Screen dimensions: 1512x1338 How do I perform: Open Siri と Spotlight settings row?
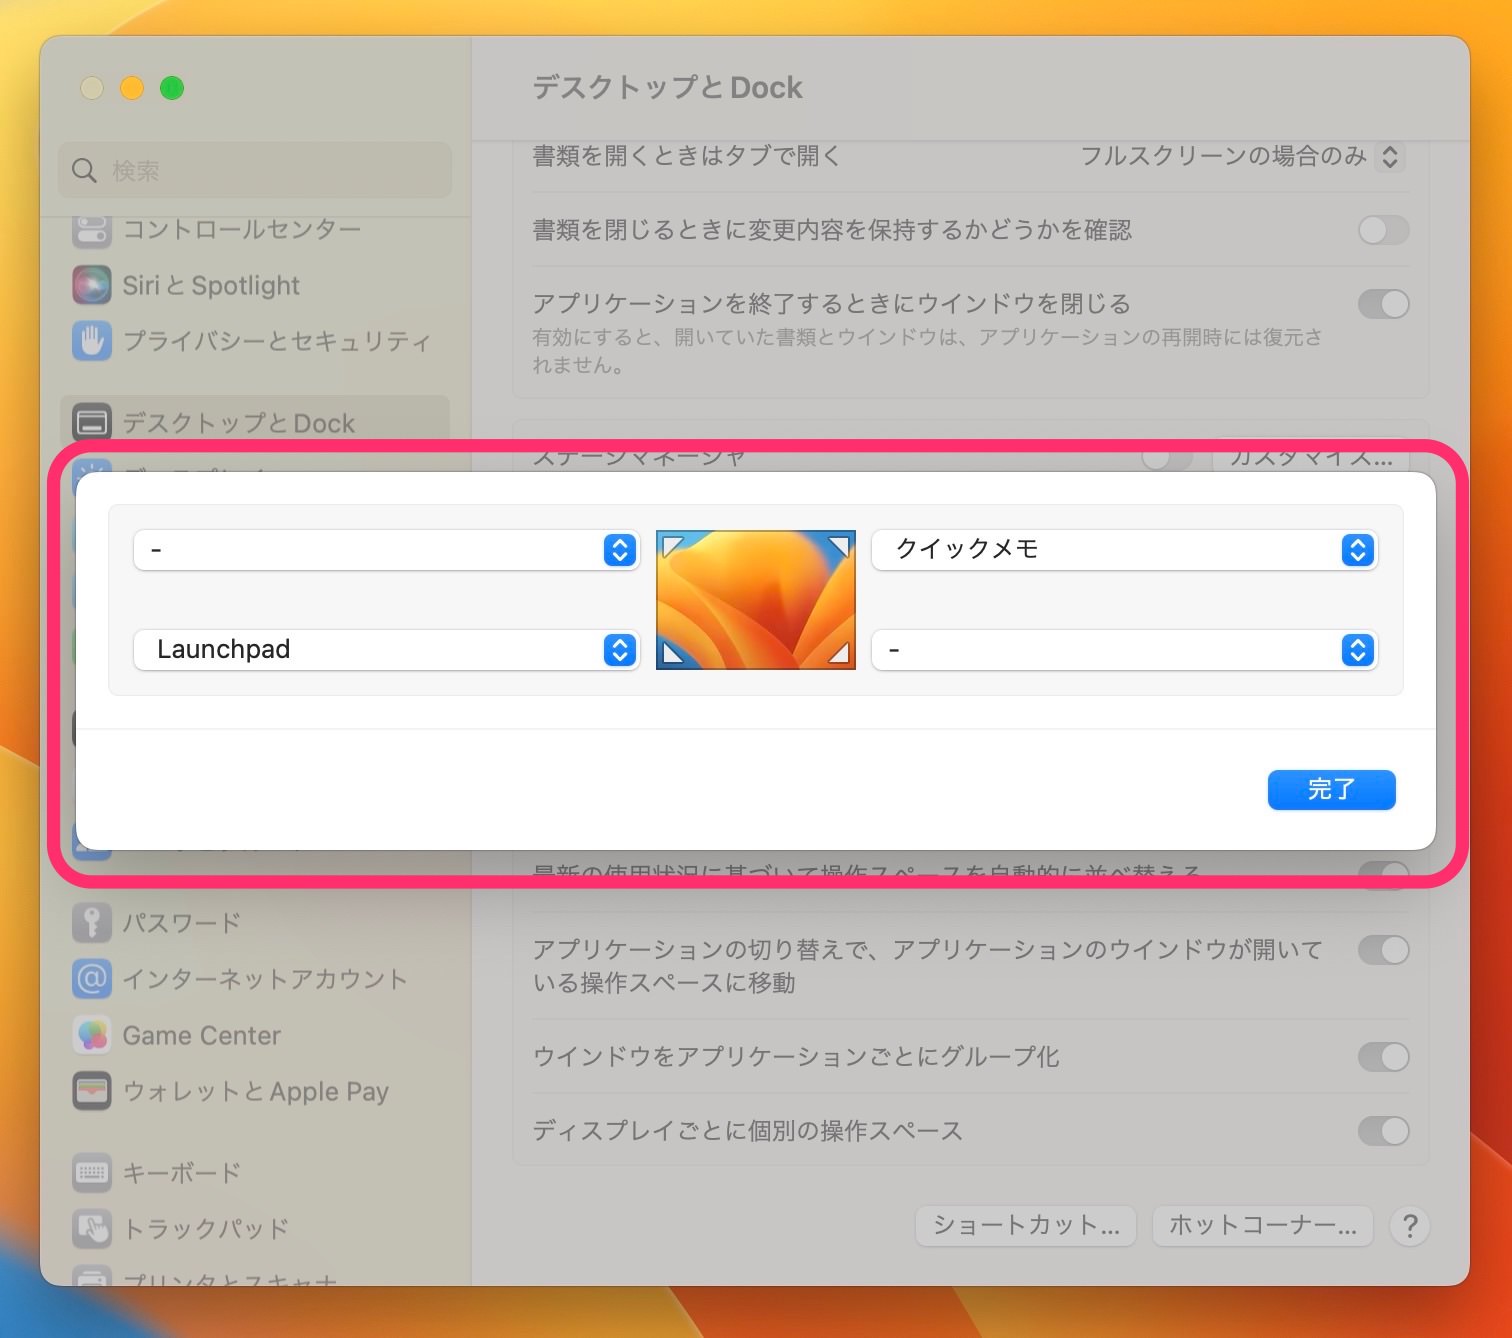click(x=255, y=286)
